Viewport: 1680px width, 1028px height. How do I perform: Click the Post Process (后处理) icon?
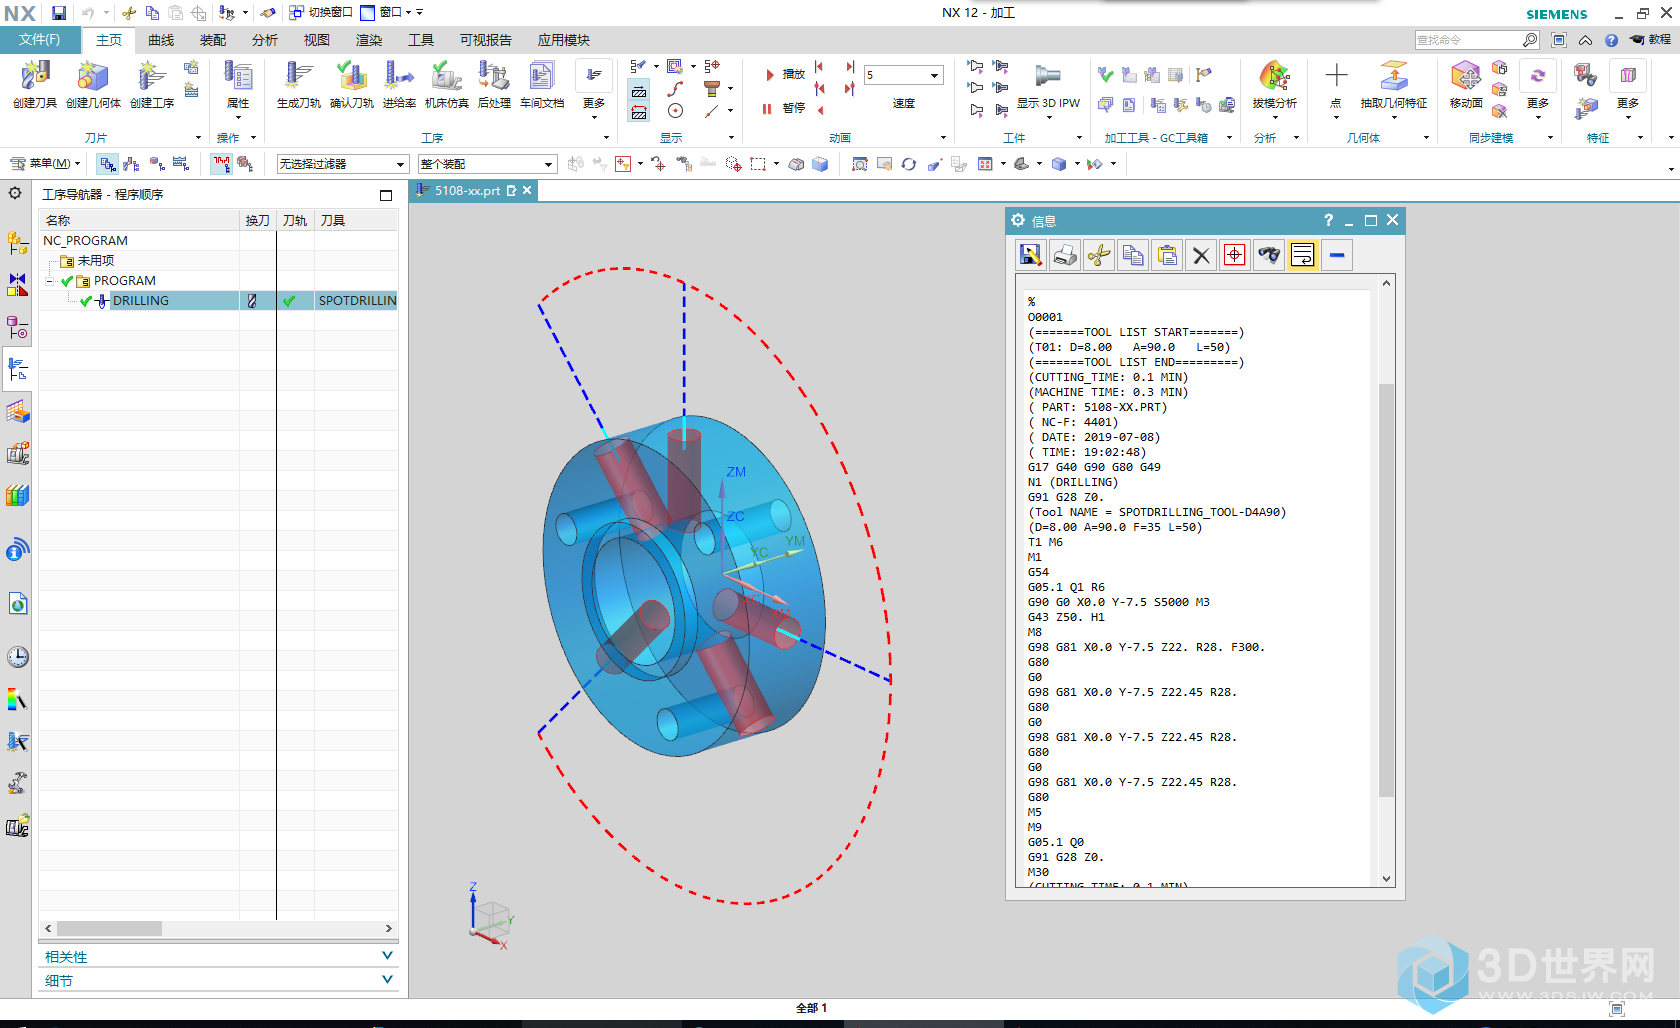pos(494,77)
